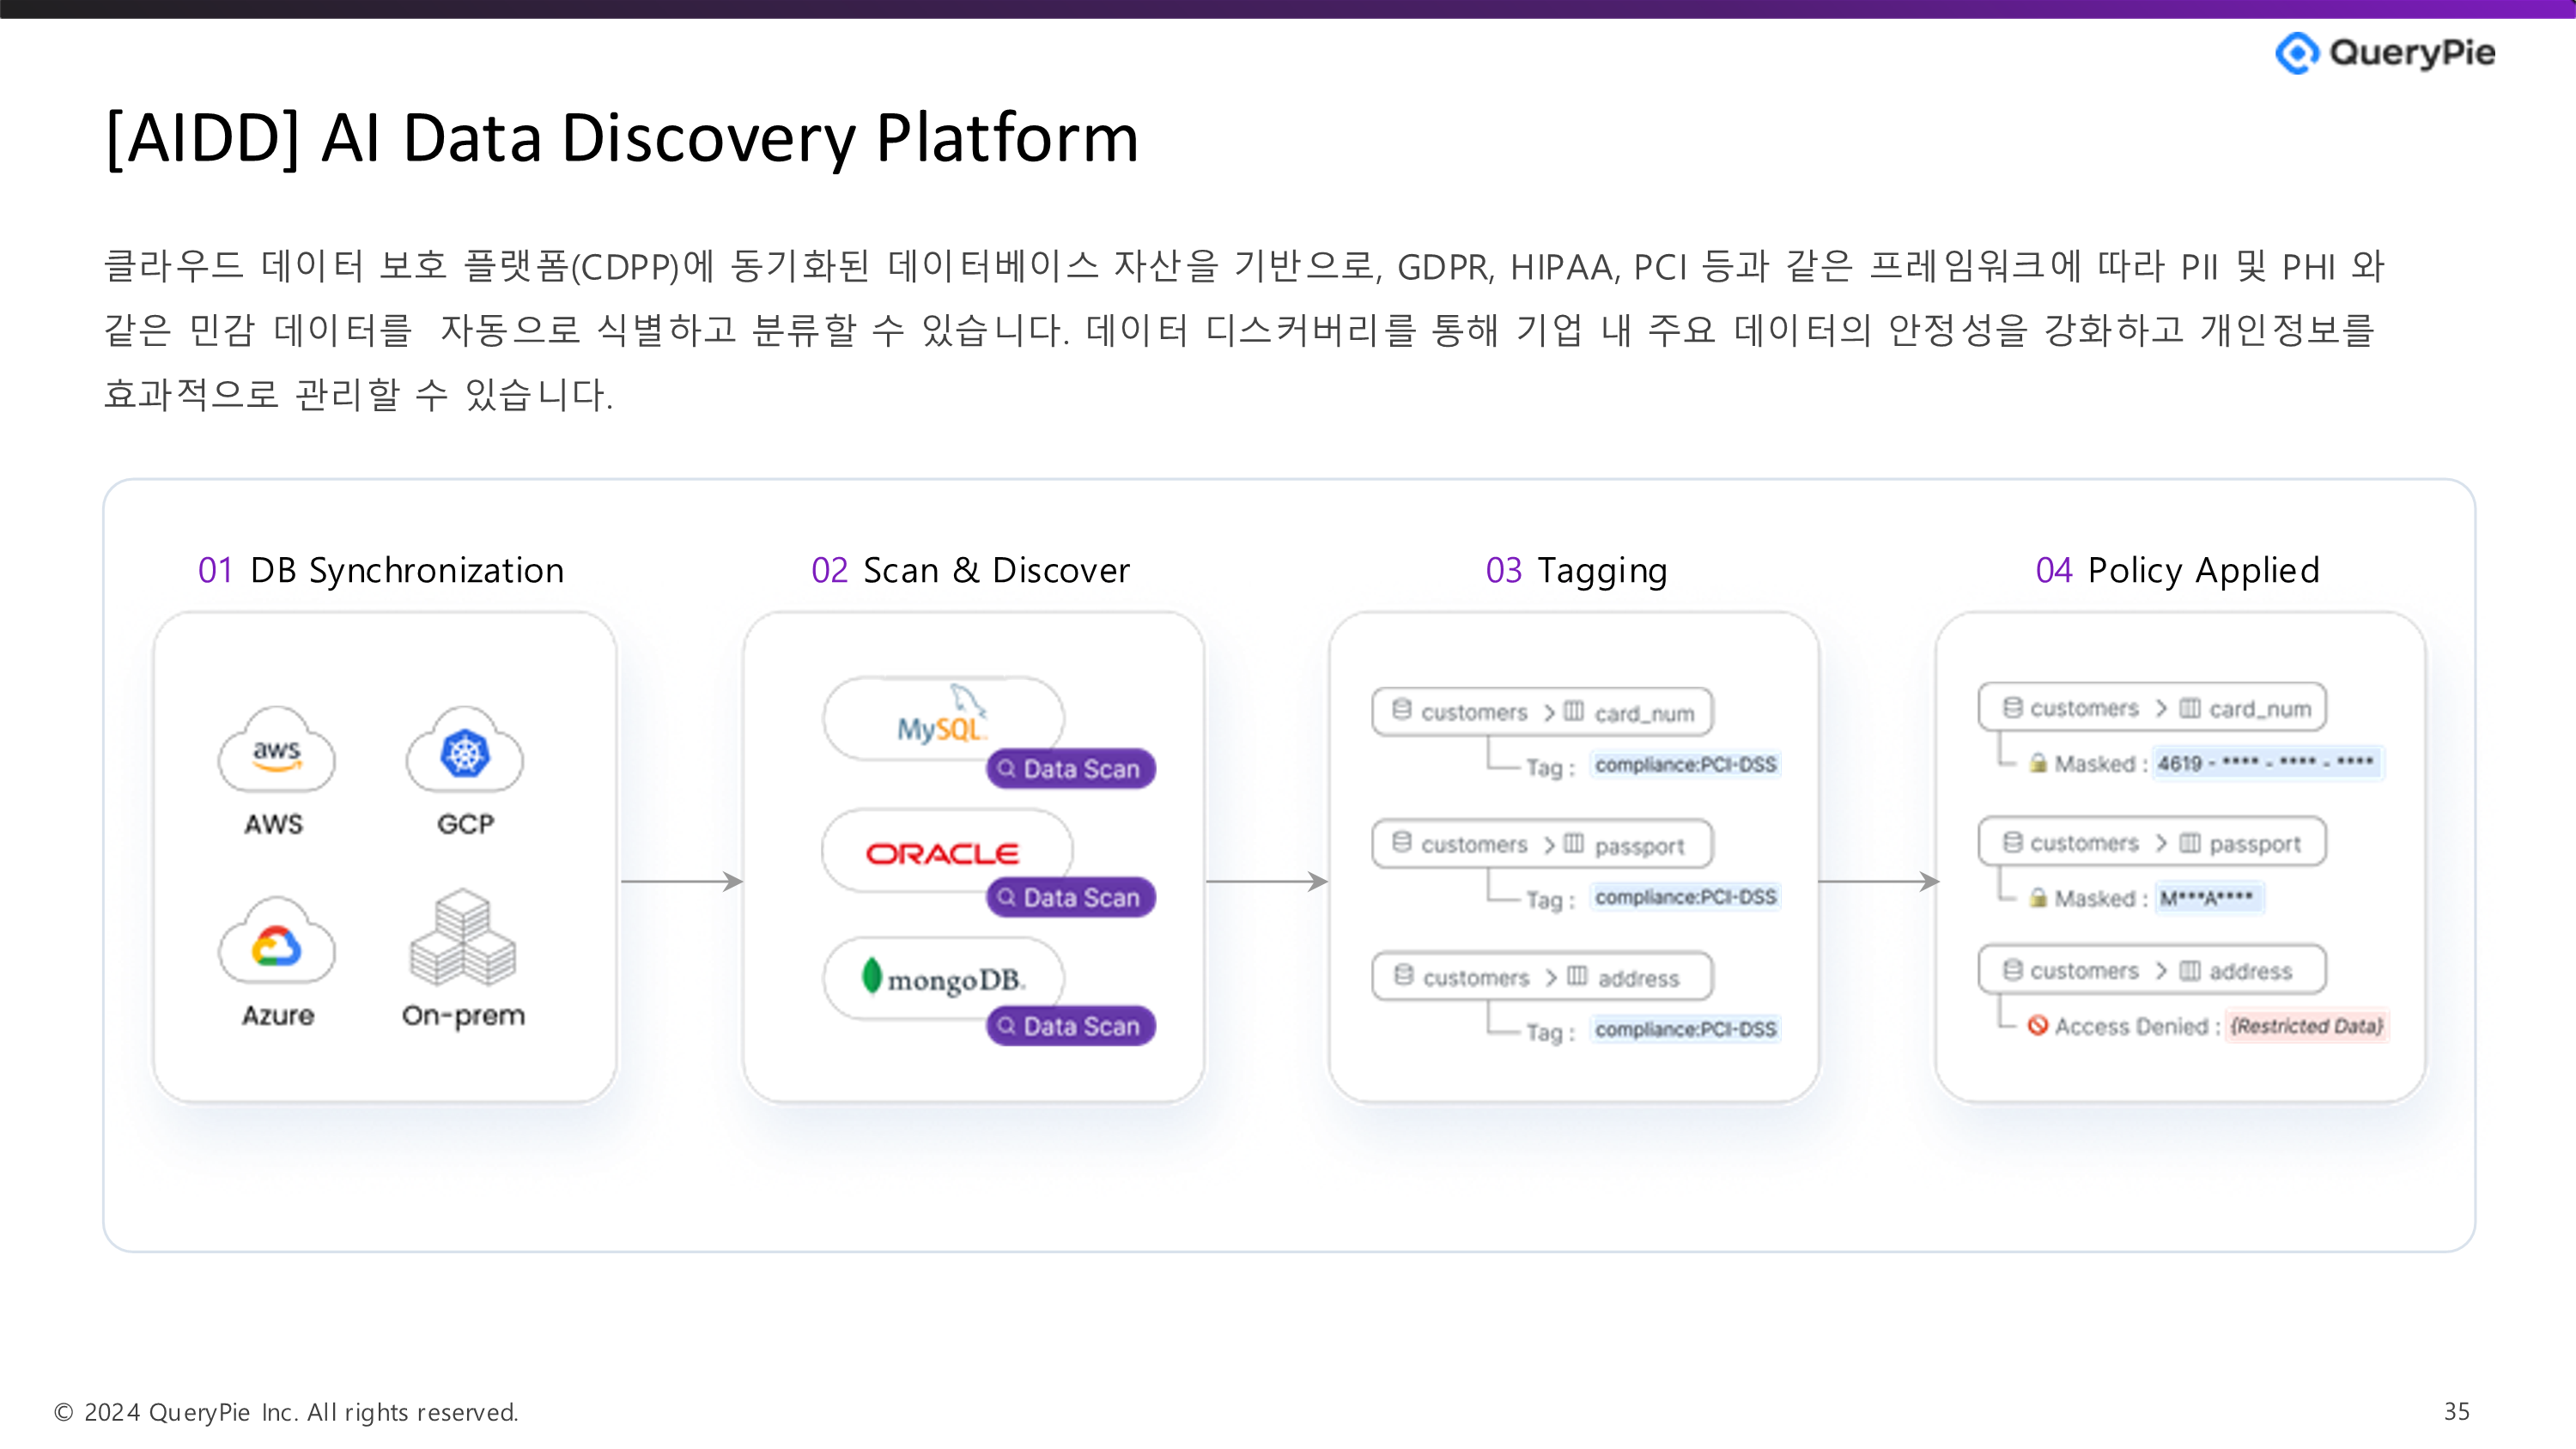The image size is (2576, 1449).
Task: Select the 03 Tagging heading
Action: click(x=1576, y=570)
